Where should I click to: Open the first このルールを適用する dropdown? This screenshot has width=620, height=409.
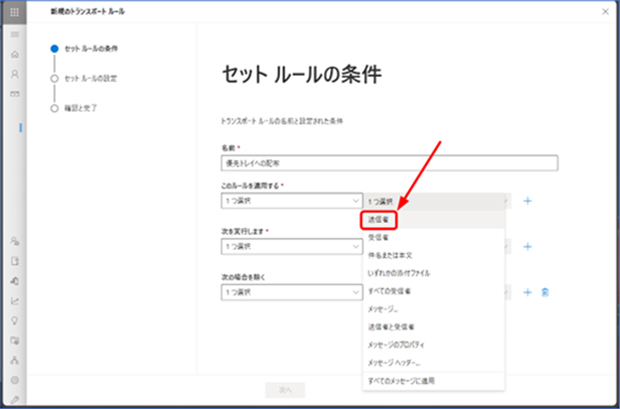(292, 201)
